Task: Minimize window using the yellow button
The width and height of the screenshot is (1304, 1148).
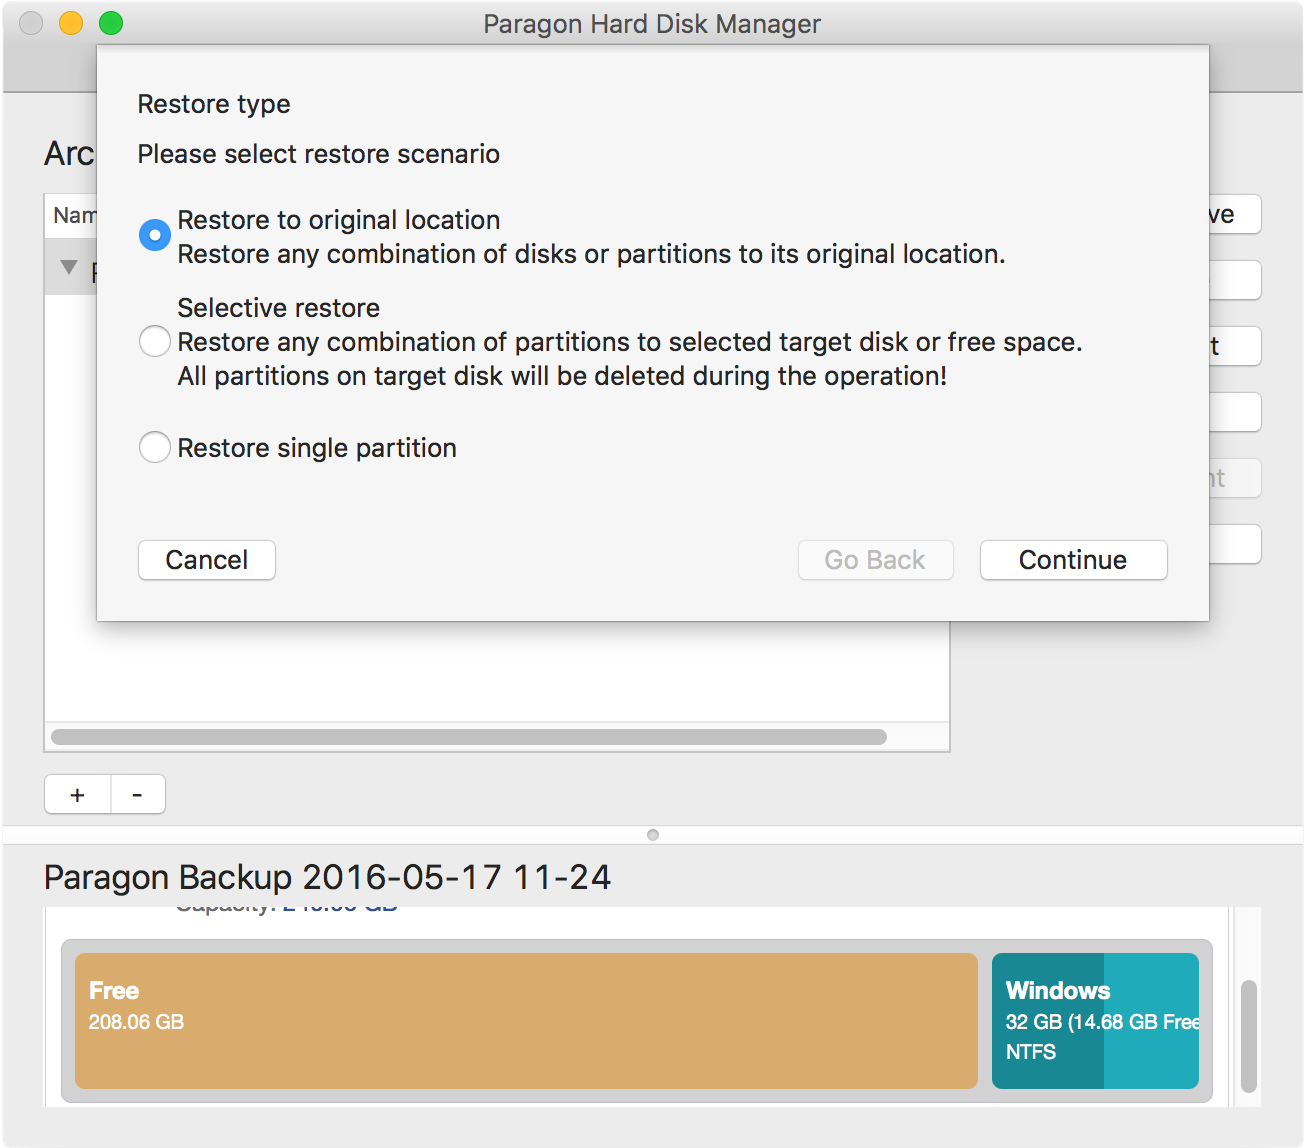Action: (71, 23)
